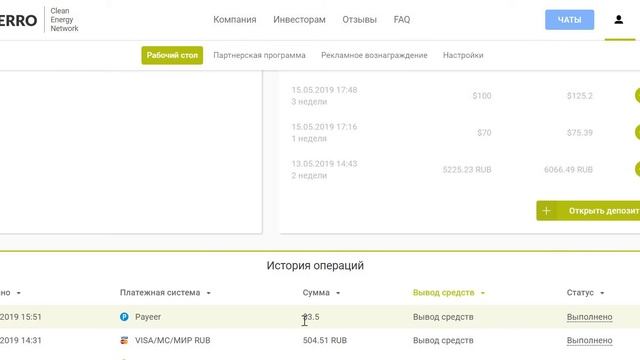Open the Вывод средств filter dropdown
Image resolution: width=640 pixels, height=360 pixels.
pyautogui.click(x=482, y=293)
